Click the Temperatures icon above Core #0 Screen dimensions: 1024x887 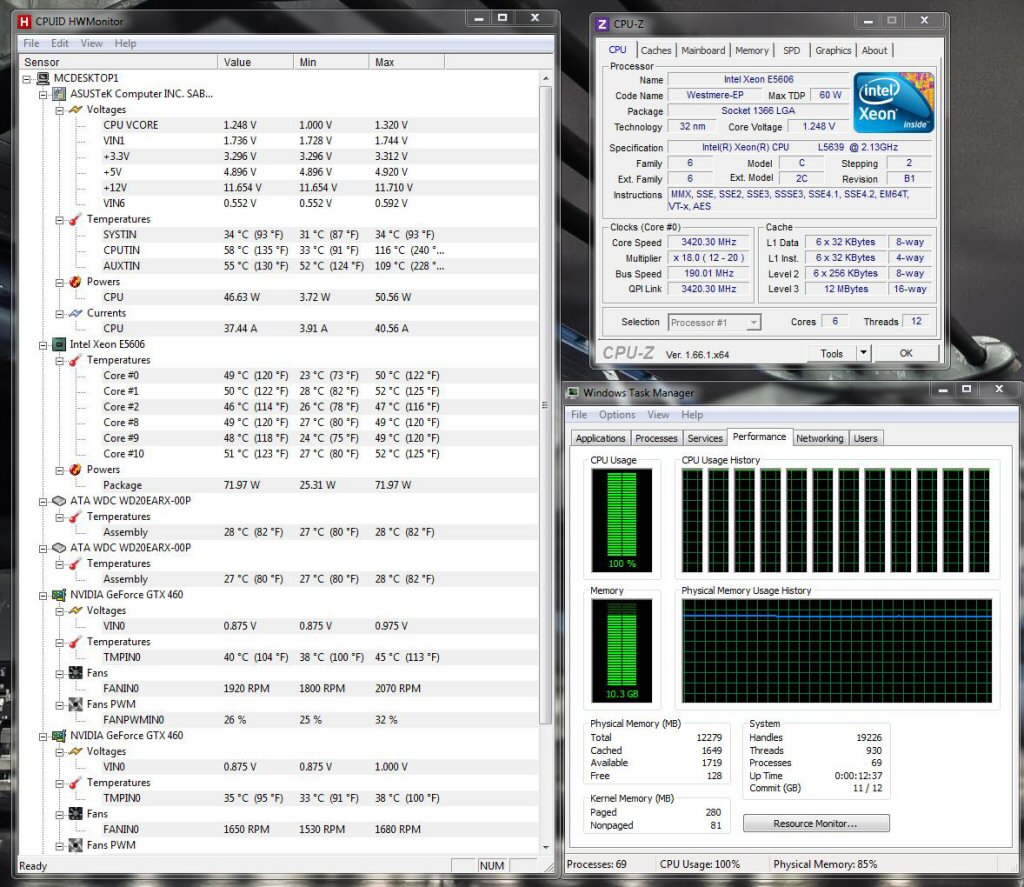[76, 361]
